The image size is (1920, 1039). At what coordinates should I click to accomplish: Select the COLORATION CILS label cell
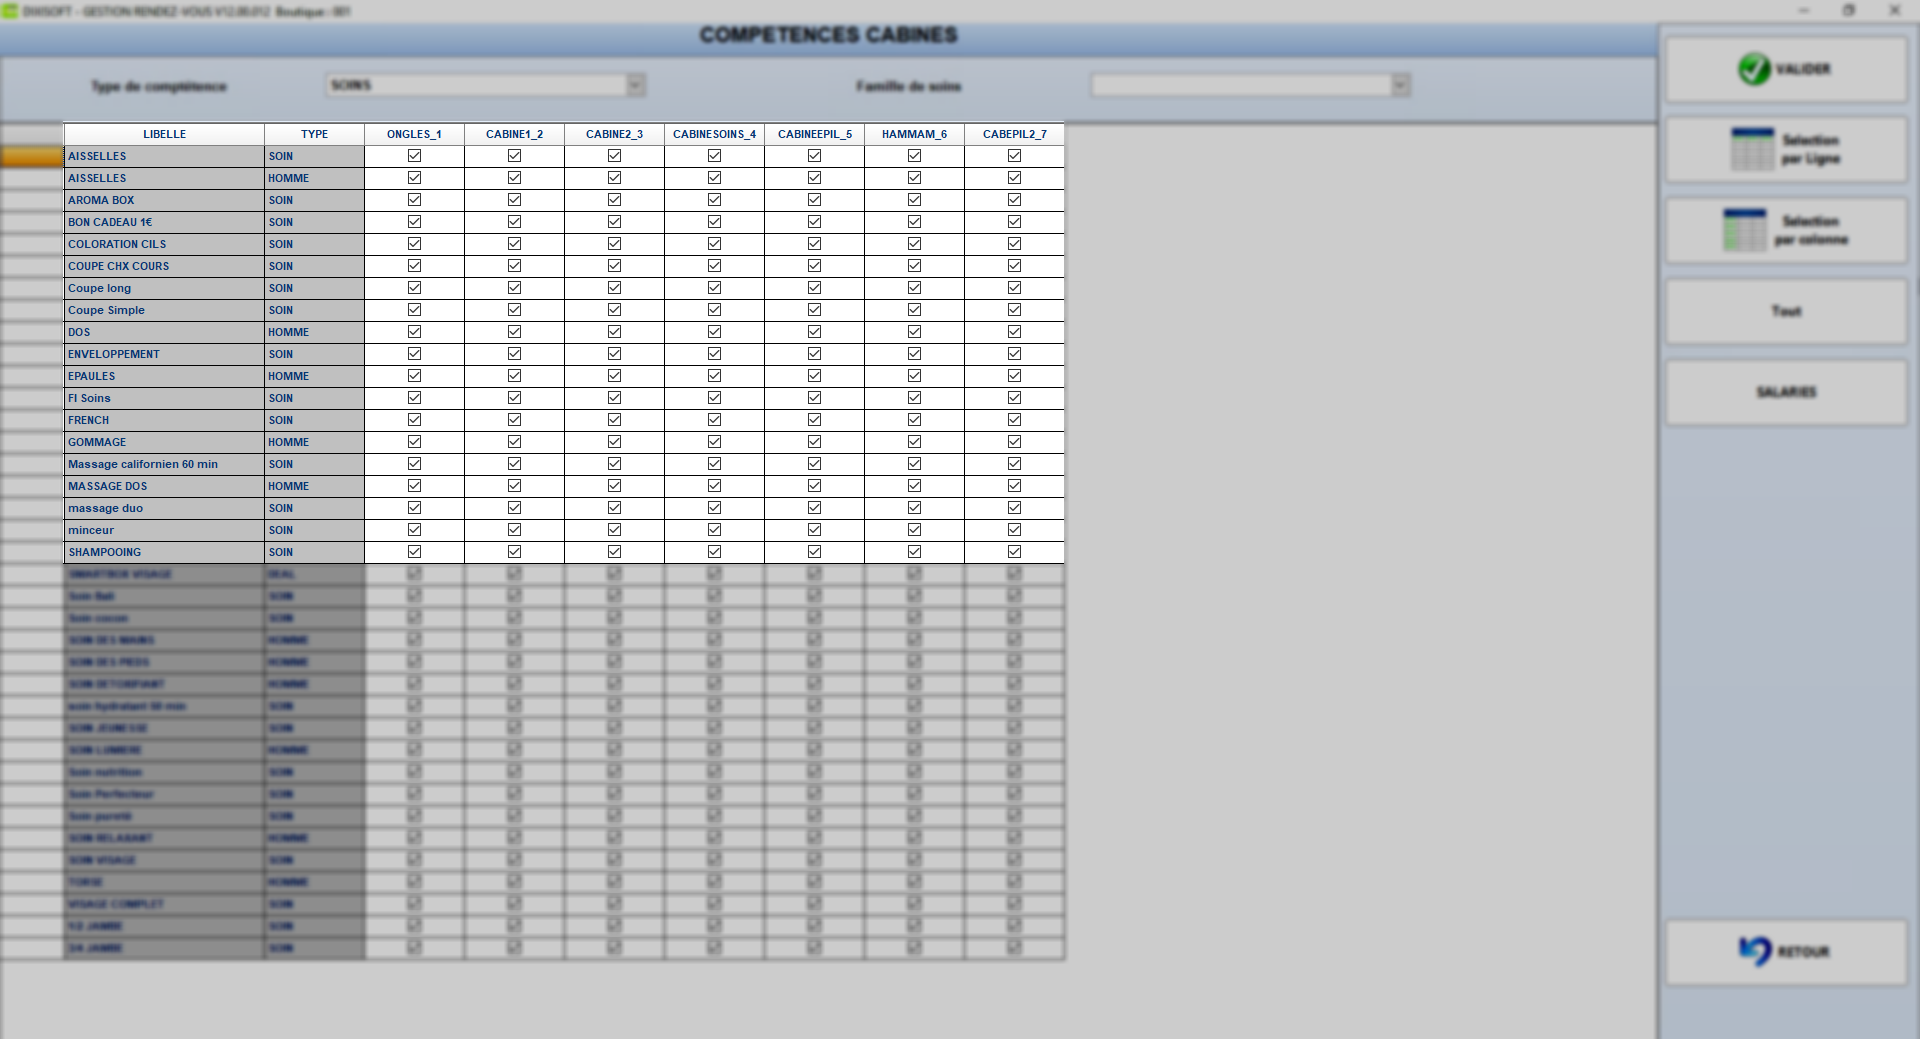point(164,244)
